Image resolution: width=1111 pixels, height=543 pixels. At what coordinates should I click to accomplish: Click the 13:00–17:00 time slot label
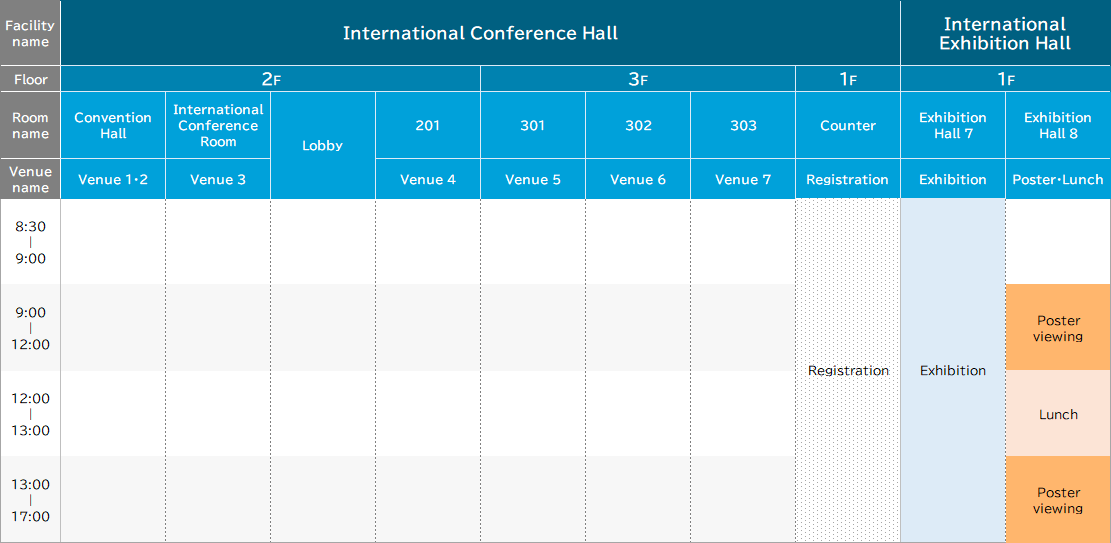(x=30, y=500)
